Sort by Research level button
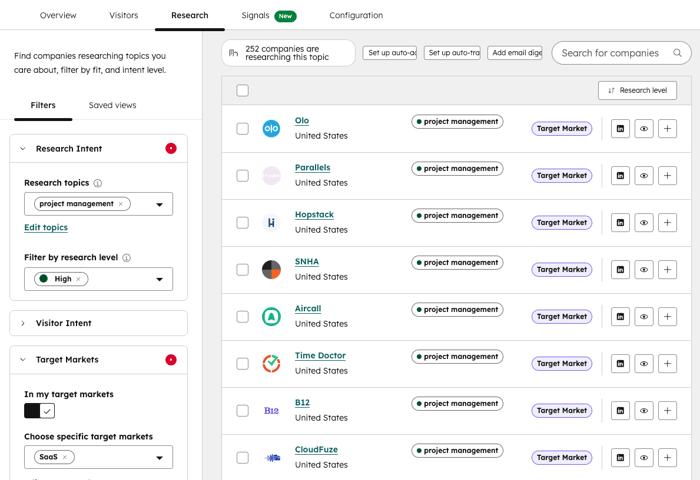 (x=637, y=91)
